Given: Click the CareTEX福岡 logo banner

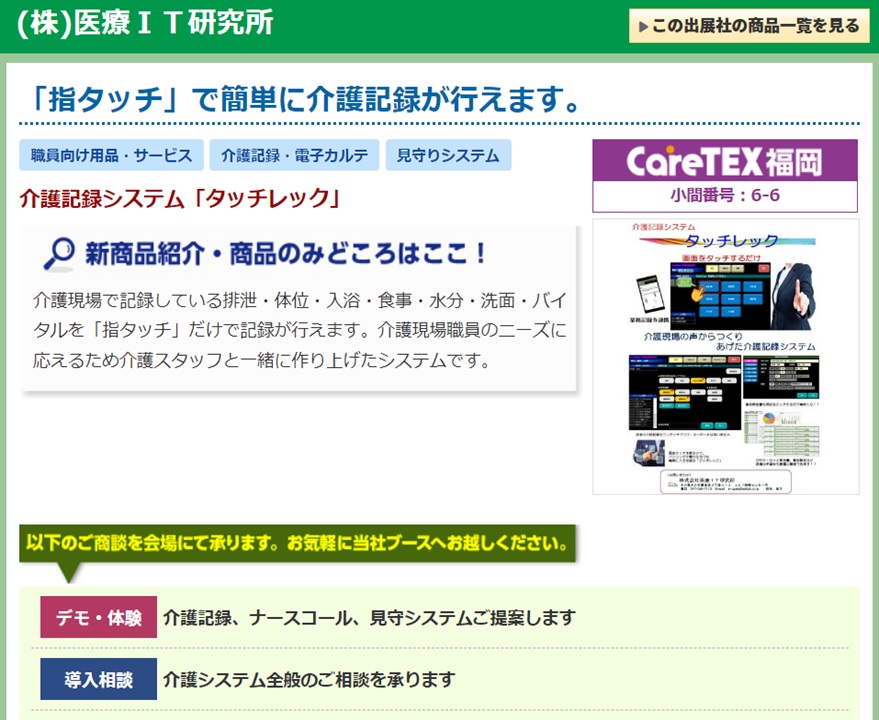Looking at the screenshot, I should (724, 160).
